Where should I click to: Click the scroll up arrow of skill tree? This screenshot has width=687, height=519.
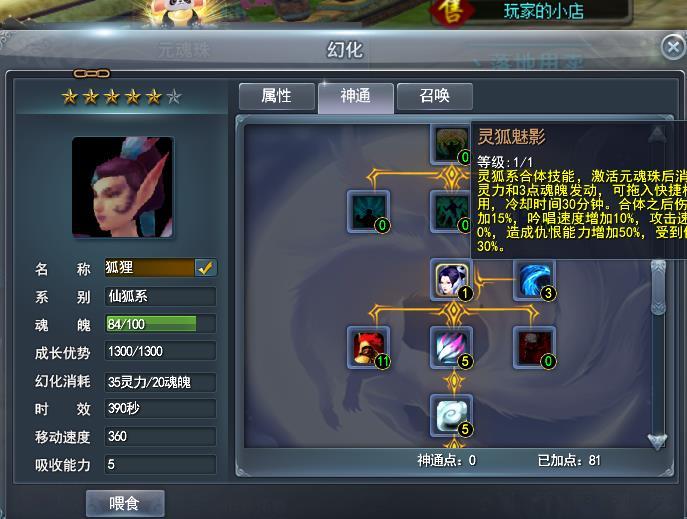[x=658, y=135]
